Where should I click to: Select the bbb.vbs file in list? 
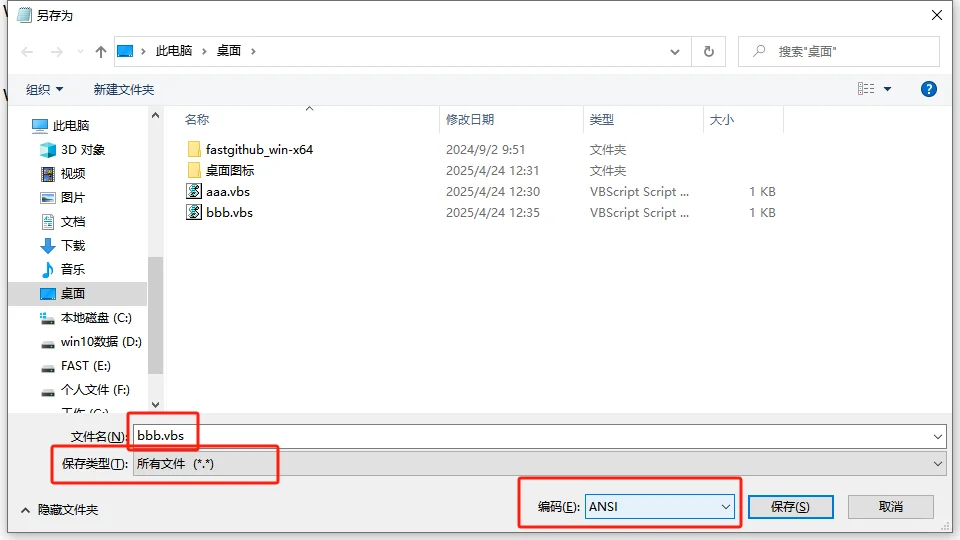pos(230,212)
